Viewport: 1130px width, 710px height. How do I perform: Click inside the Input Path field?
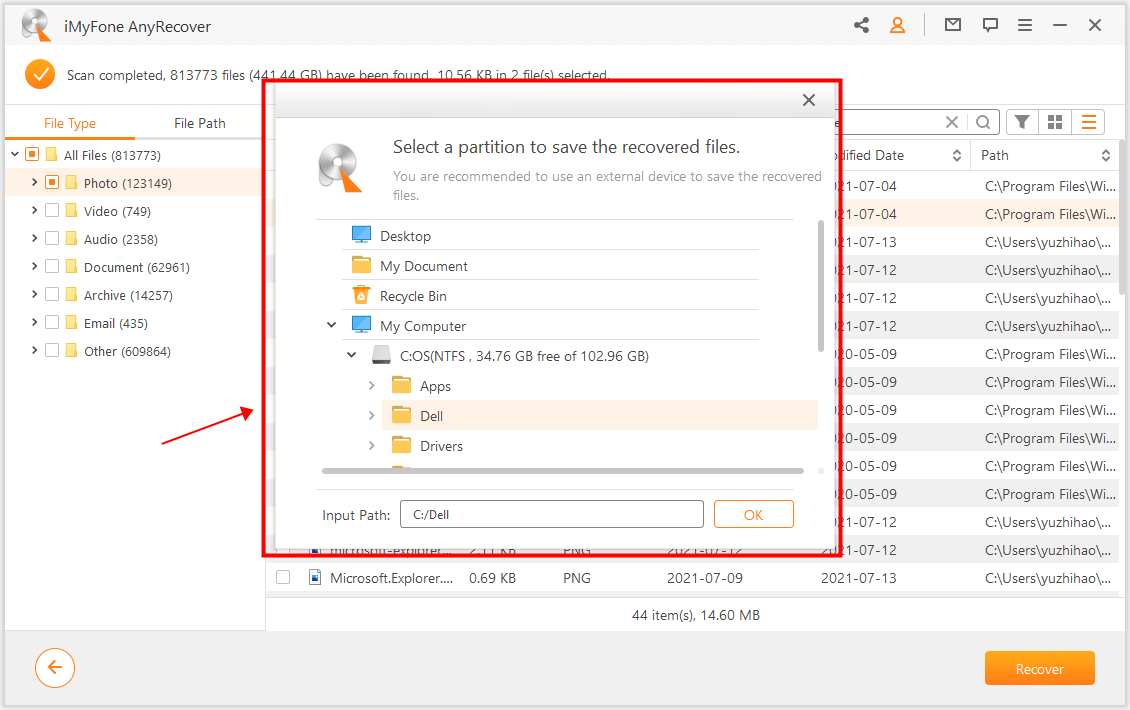551,513
